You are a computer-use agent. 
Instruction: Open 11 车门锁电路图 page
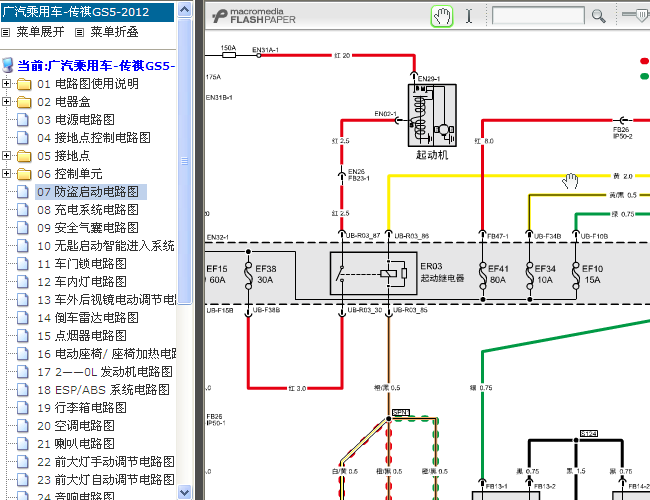pos(82,264)
